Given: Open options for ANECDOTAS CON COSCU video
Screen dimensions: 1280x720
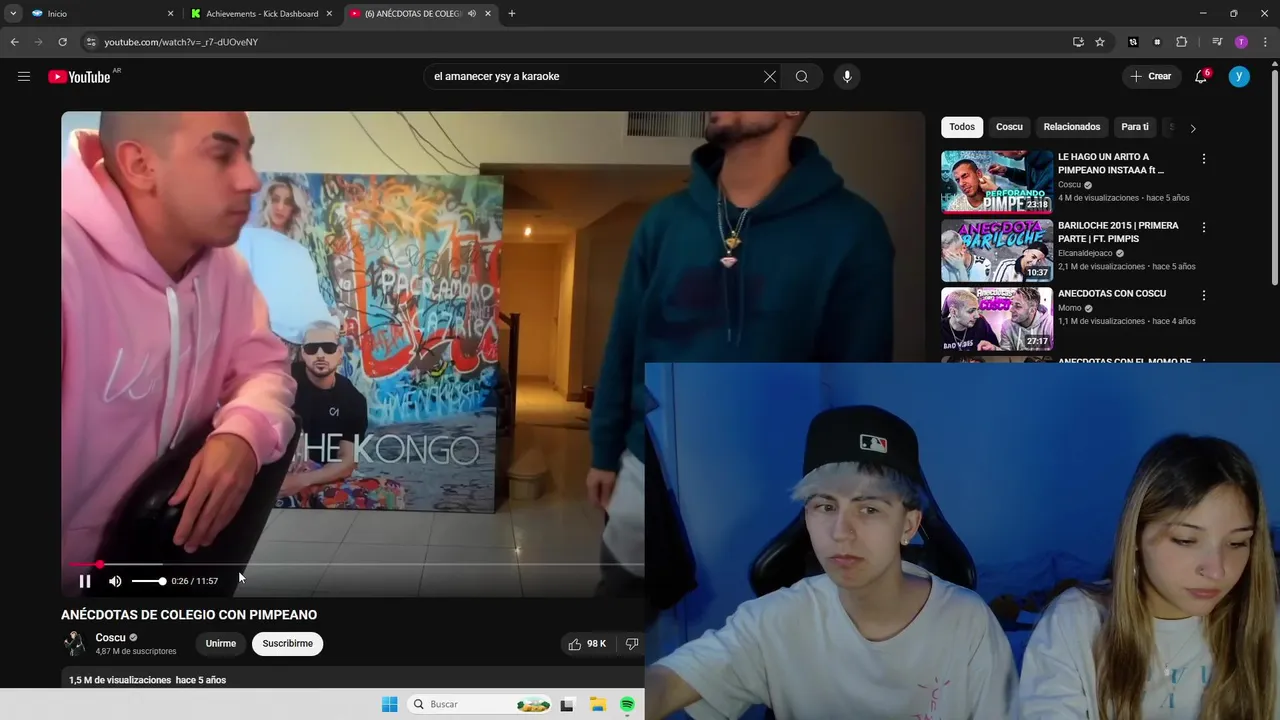Looking at the screenshot, I should click(x=1203, y=296).
